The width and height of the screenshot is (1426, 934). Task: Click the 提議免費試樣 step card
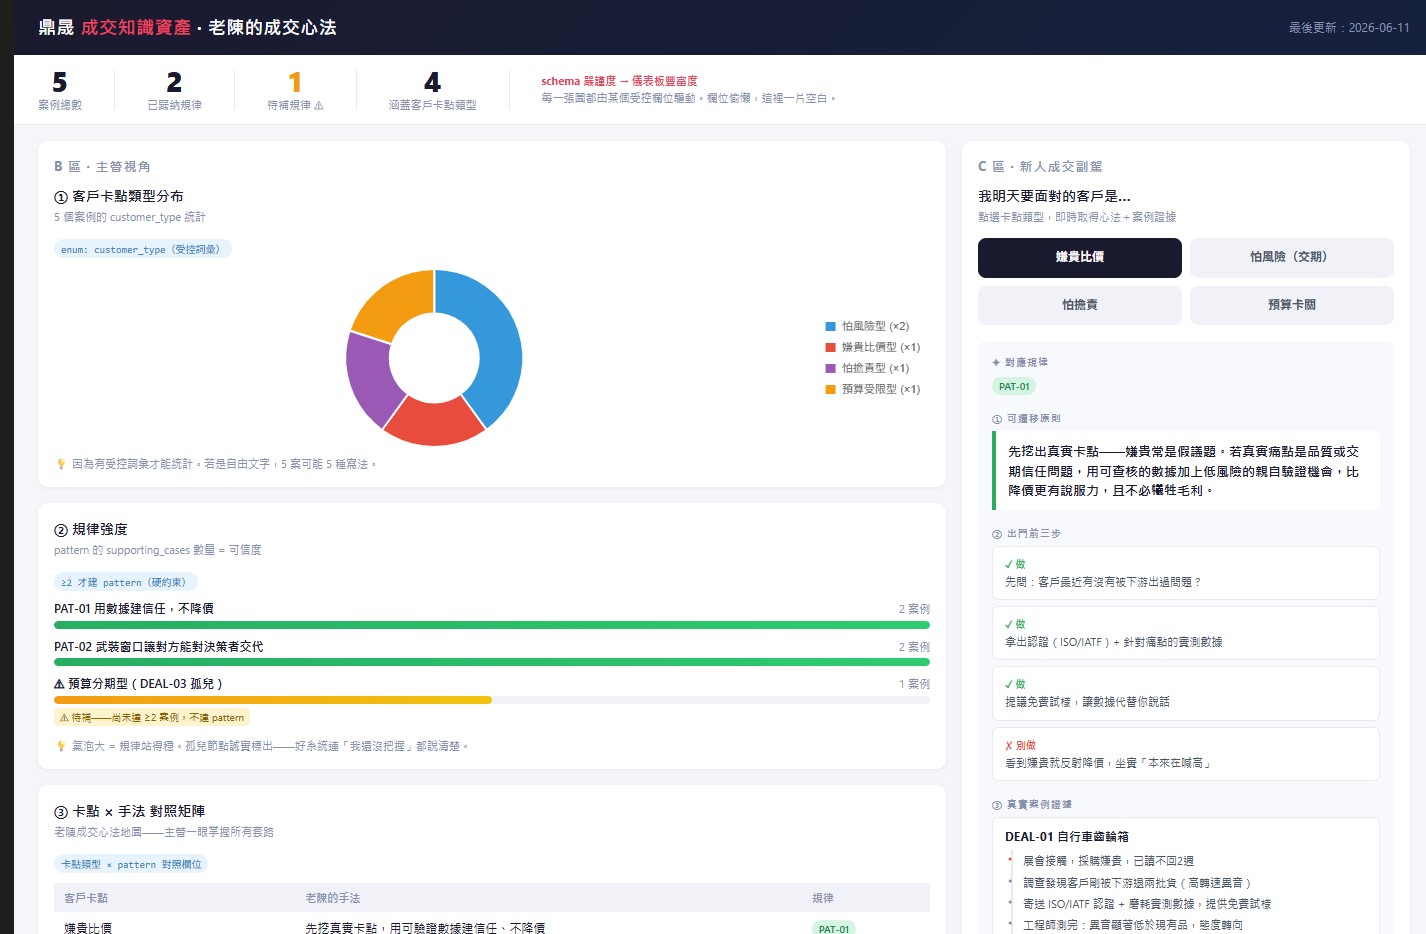click(1185, 693)
